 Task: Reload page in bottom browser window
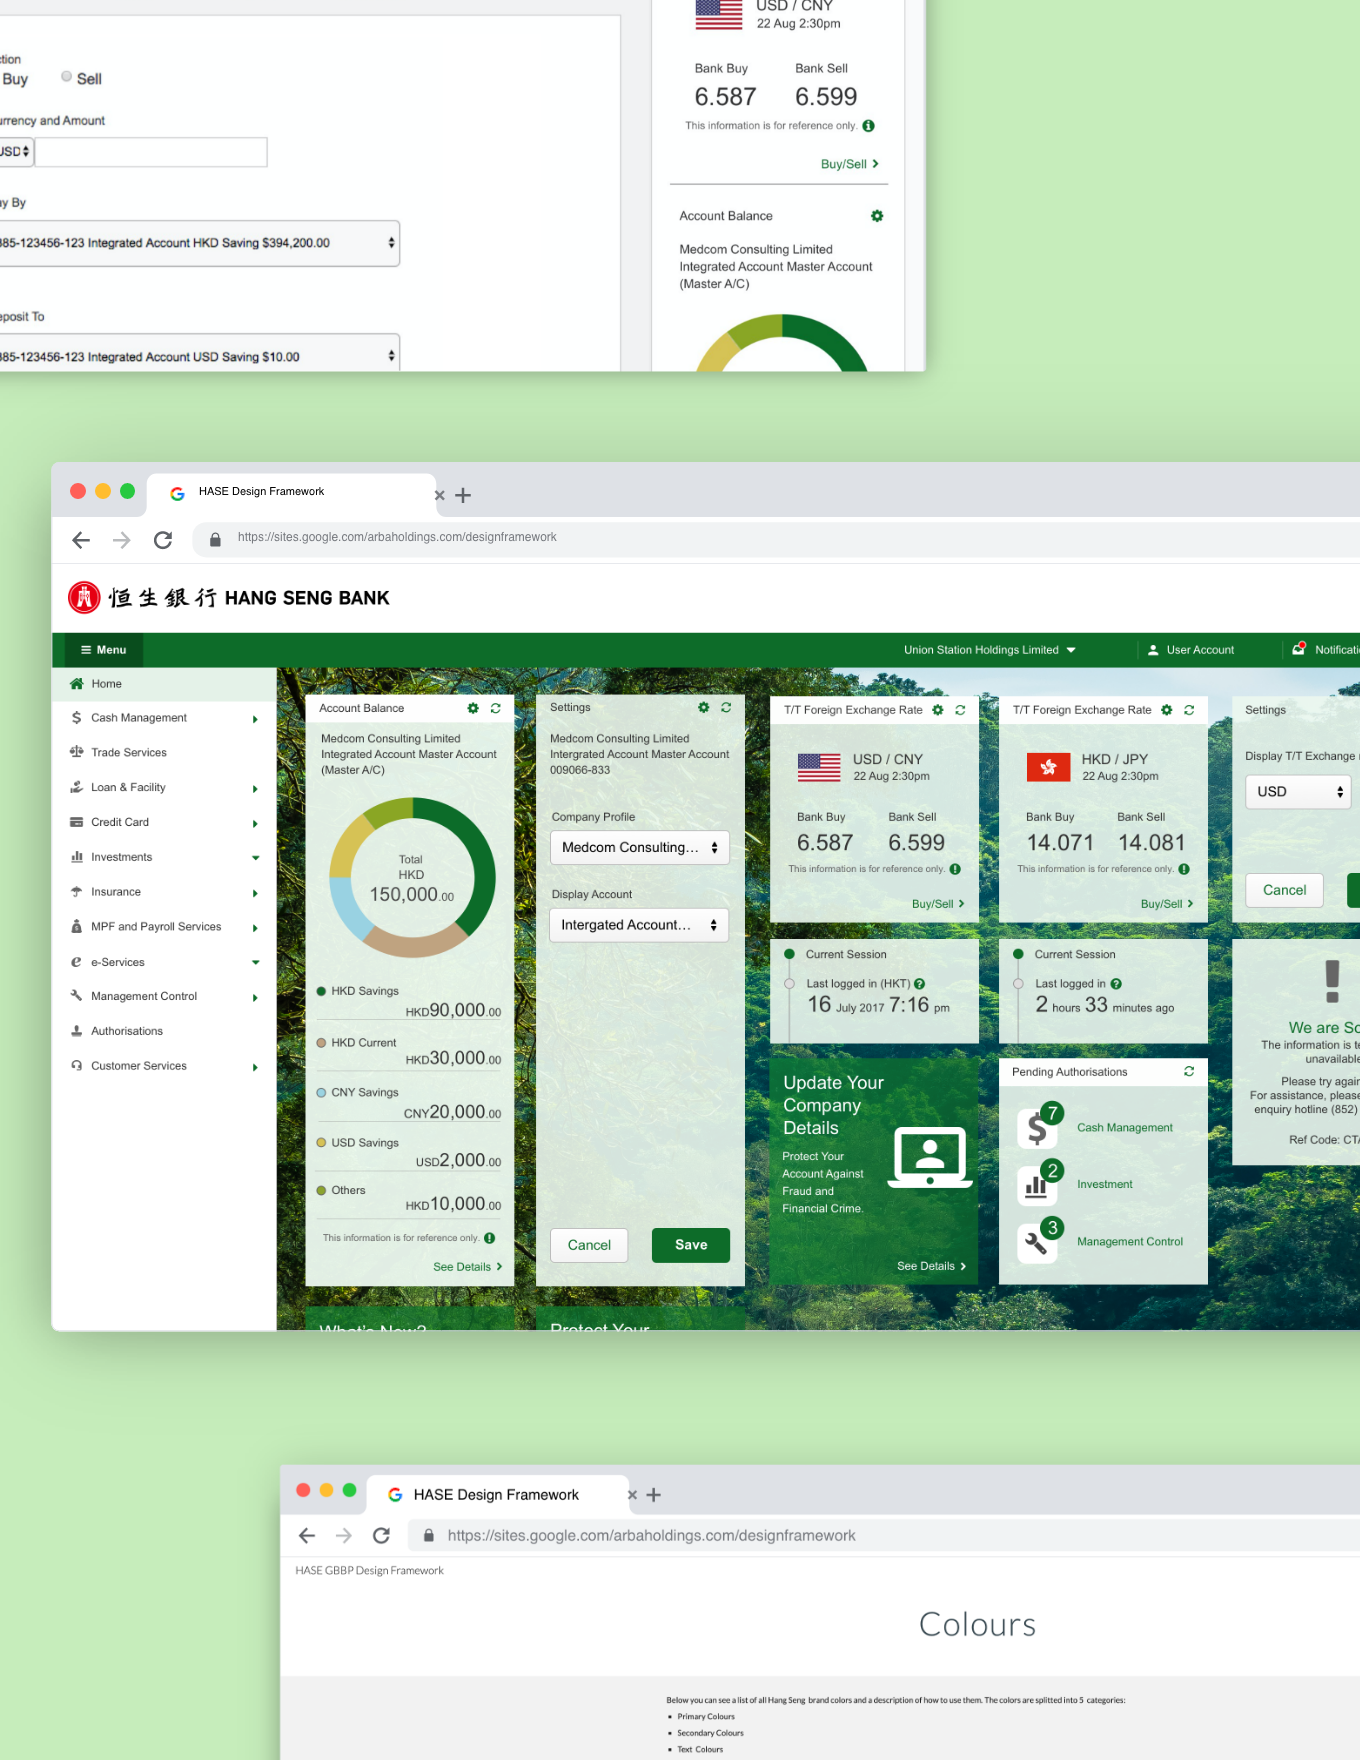tap(381, 1535)
